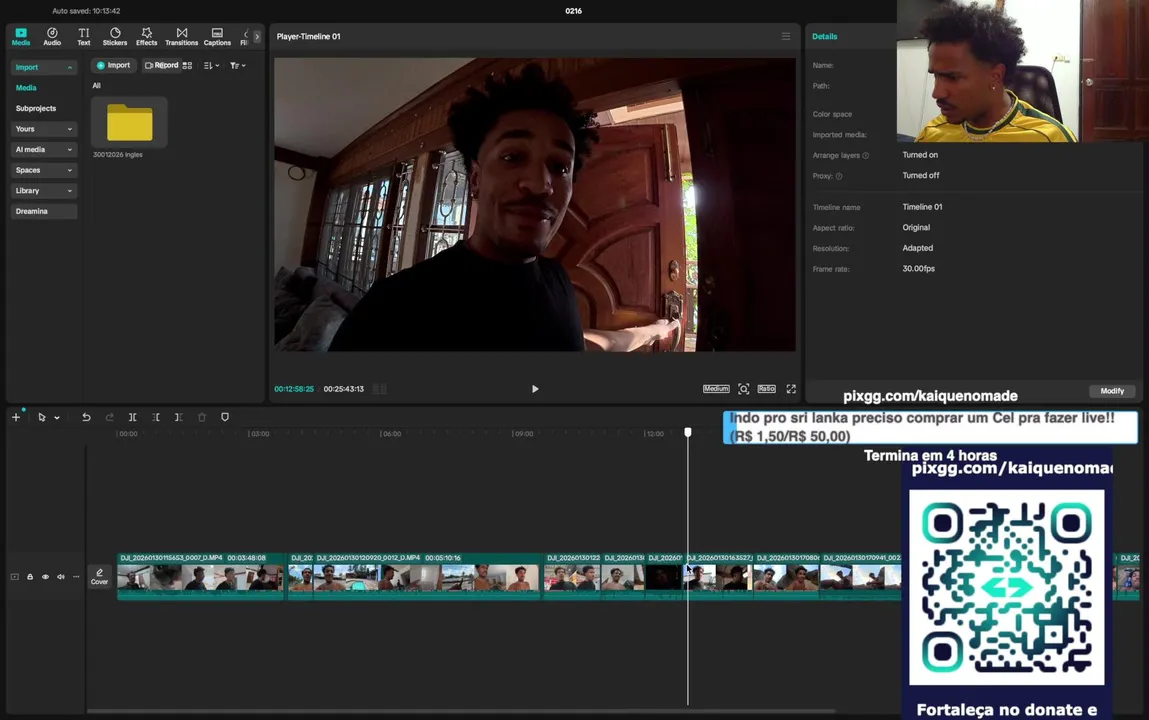The height and width of the screenshot is (720, 1149).
Task: Switch to the Media tab
Action: (x=21, y=37)
